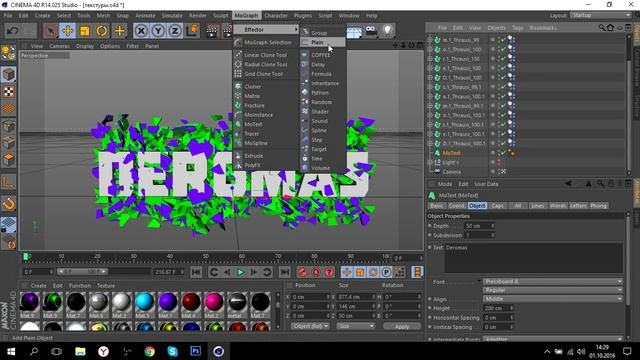Image resolution: width=640 pixels, height=360 pixels.
Task: Select MoText object in object manager
Action: point(451,153)
